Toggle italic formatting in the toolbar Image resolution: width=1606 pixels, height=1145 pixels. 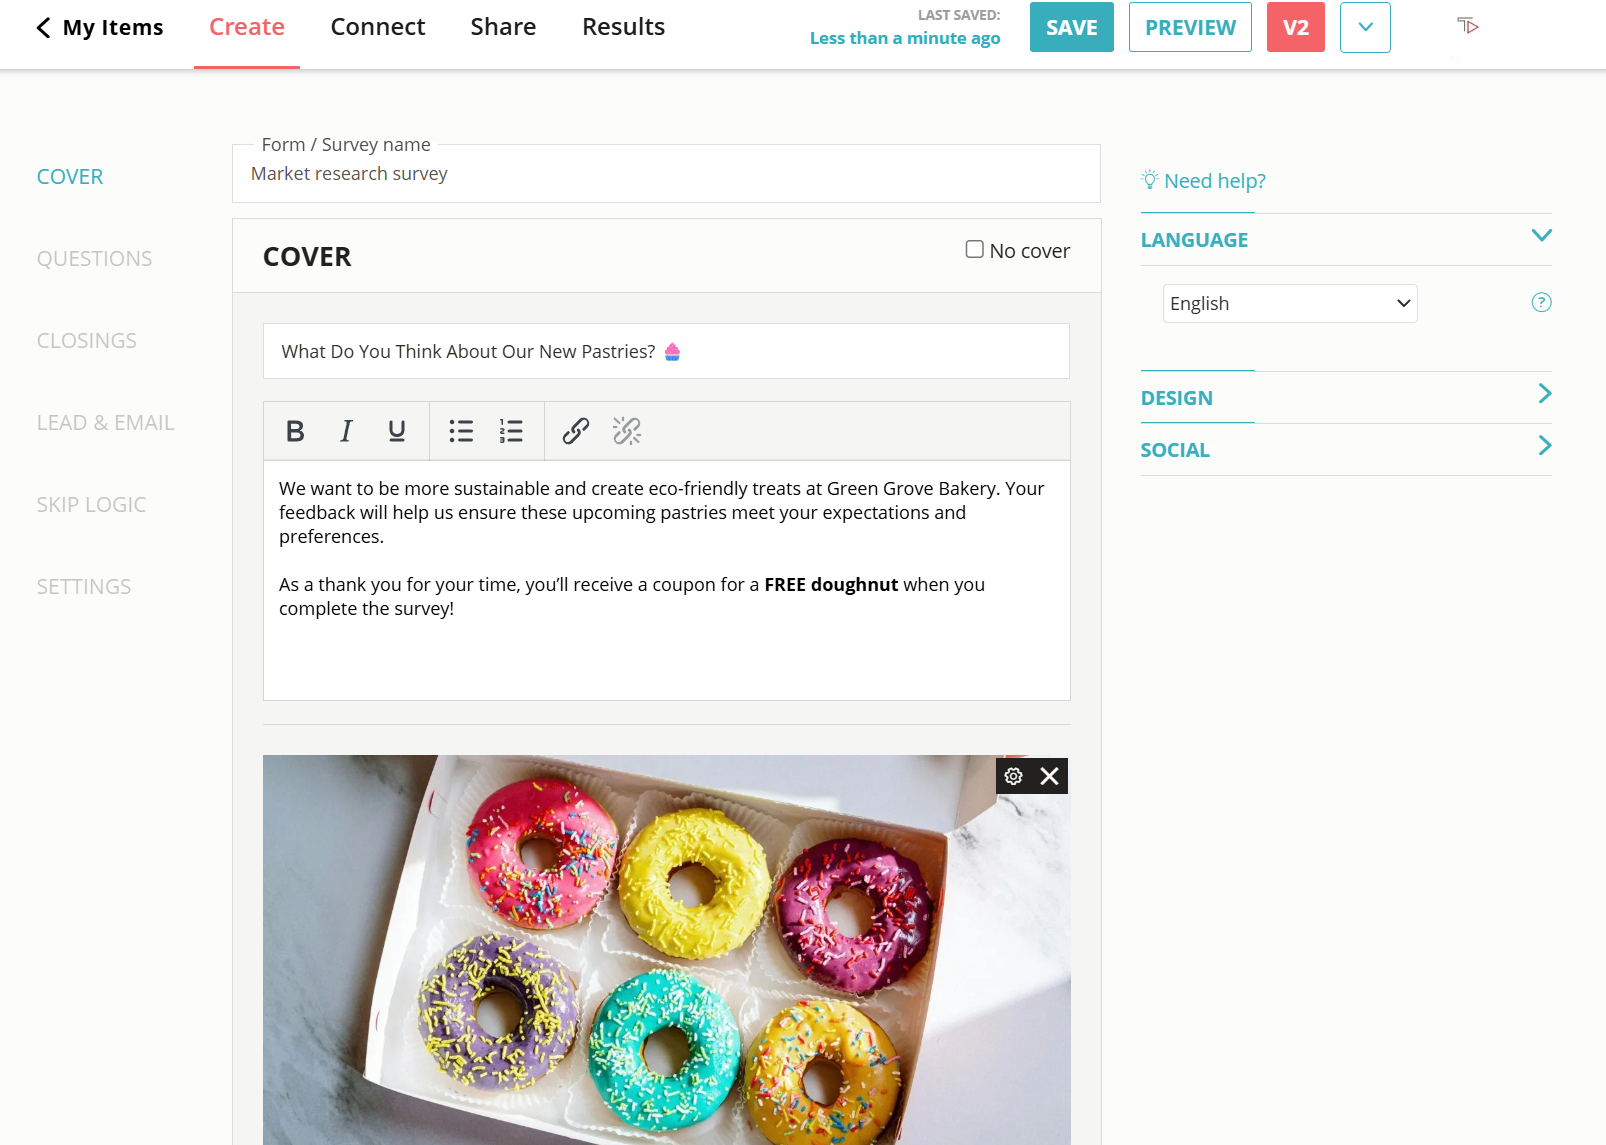click(x=346, y=431)
